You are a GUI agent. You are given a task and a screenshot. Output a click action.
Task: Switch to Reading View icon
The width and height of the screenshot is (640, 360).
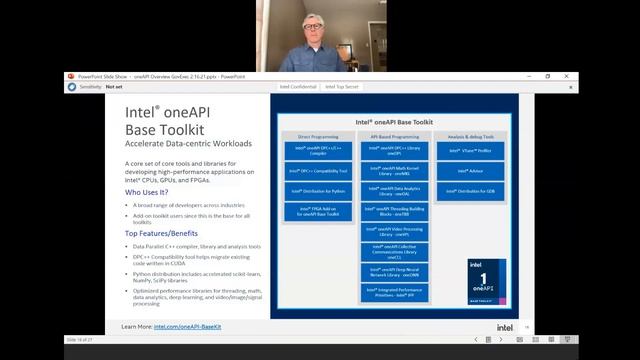coord(551,340)
